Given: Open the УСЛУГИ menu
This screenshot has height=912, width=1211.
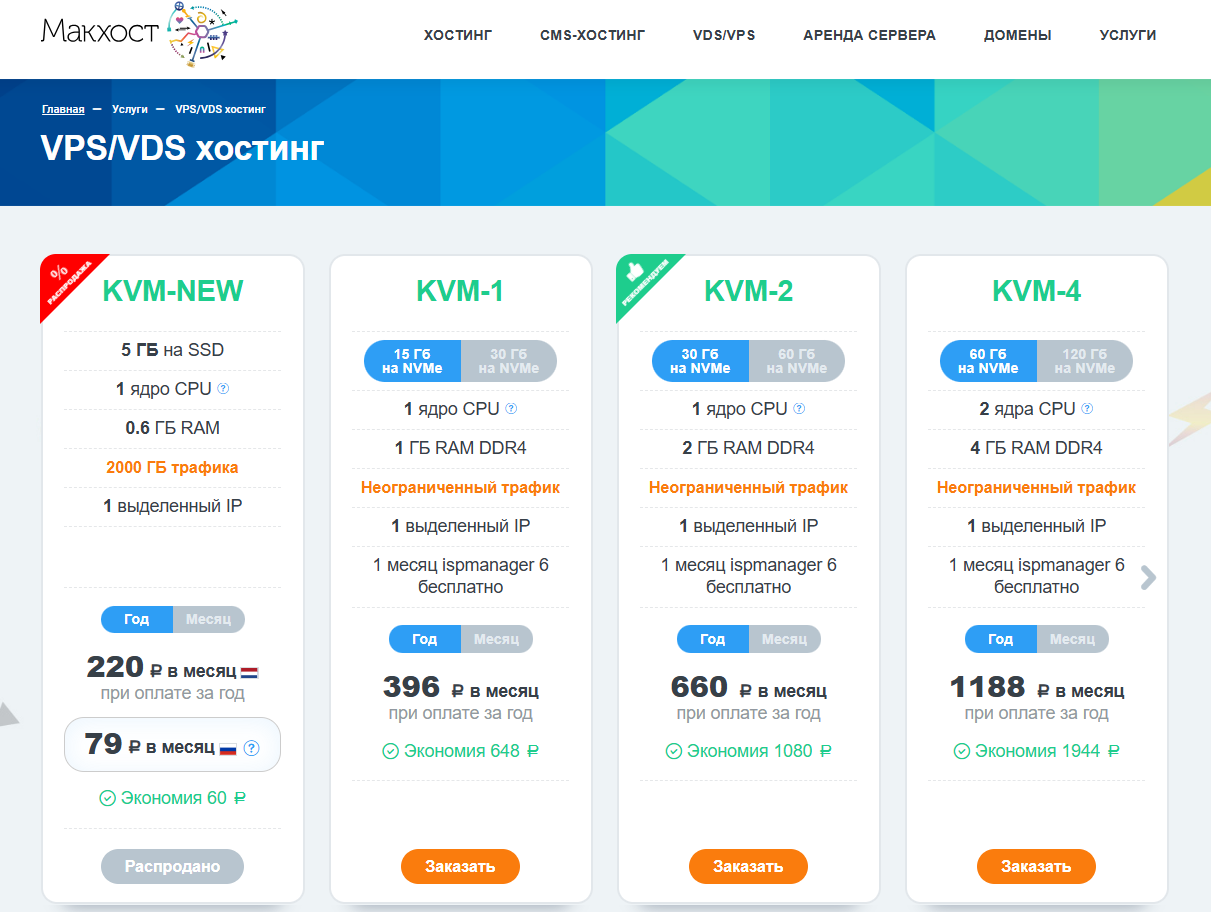Looking at the screenshot, I should (1128, 35).
